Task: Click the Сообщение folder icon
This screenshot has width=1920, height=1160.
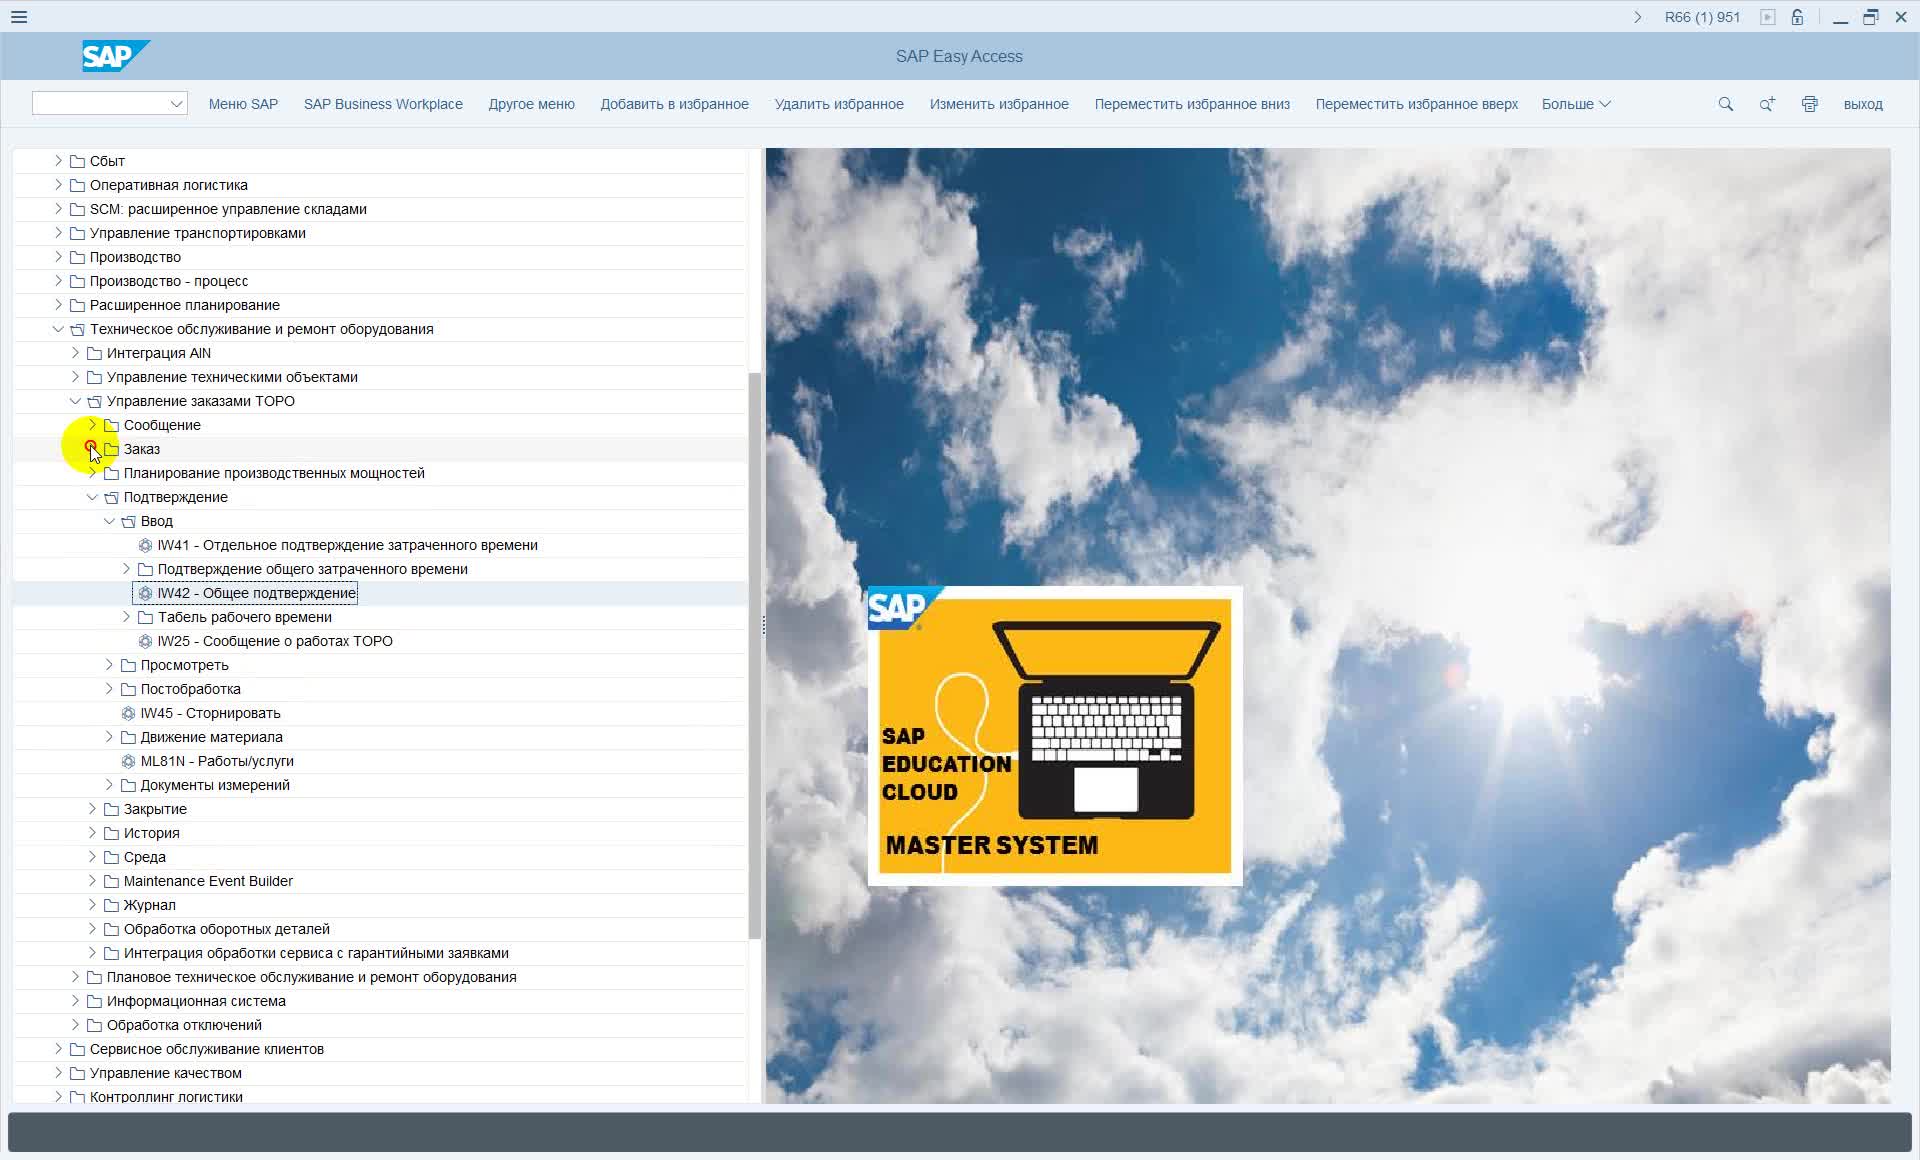Action: (111, 425)
